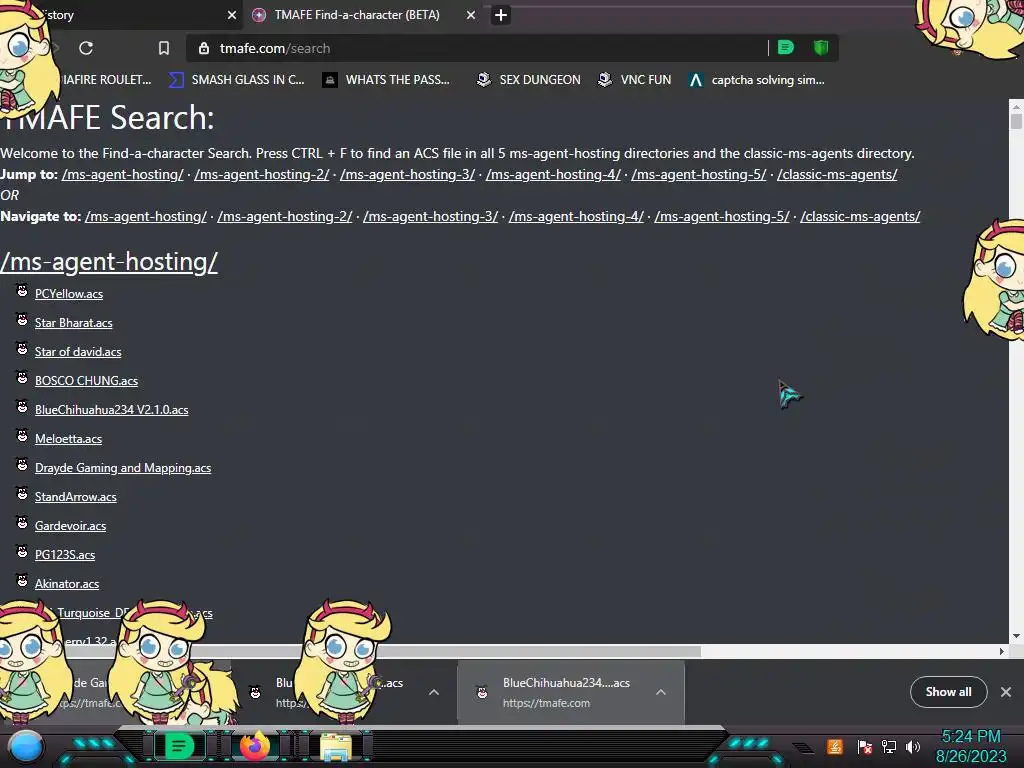The image size is (1024, 768).
Task: Close the TMAFE Find-a-character tab
Action: (x=471, y=15)
